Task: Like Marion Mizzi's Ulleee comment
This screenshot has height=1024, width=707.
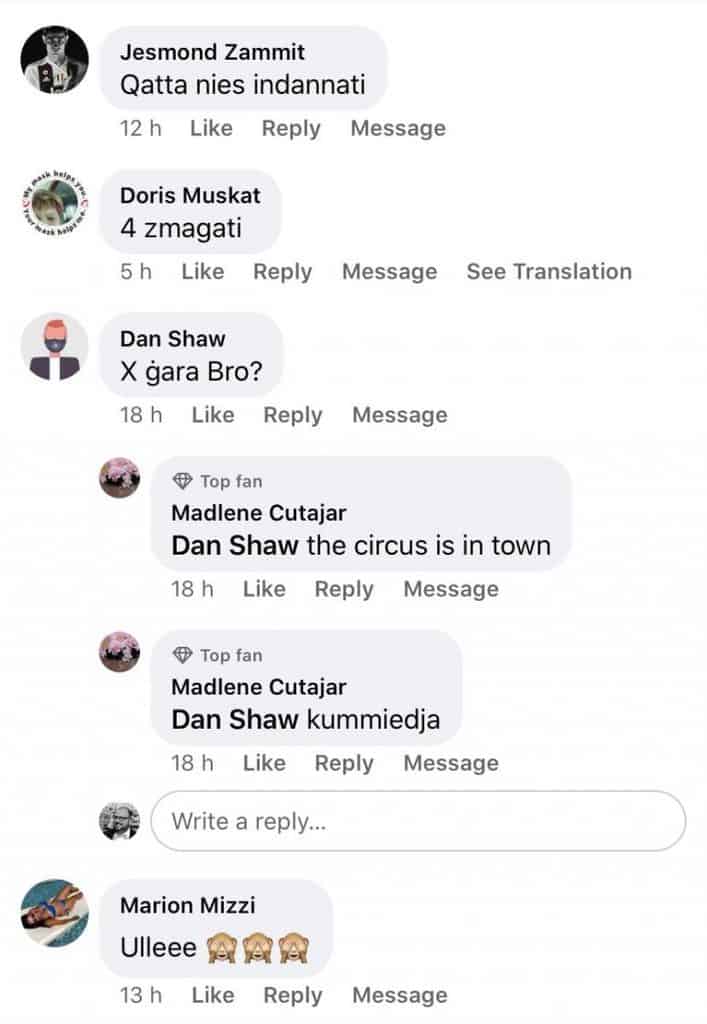Action: click(213, 995)
